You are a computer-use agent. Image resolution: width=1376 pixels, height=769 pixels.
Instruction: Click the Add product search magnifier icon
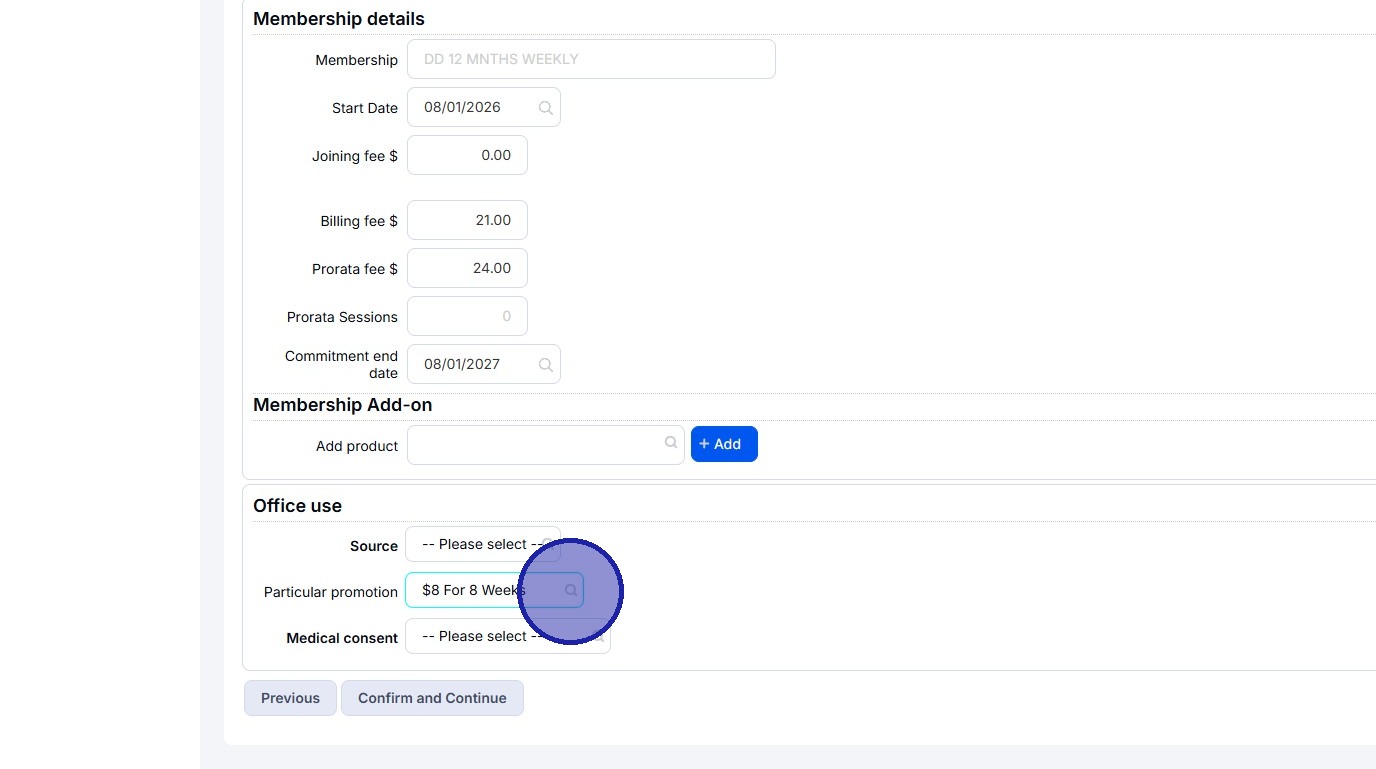(671, 443)
